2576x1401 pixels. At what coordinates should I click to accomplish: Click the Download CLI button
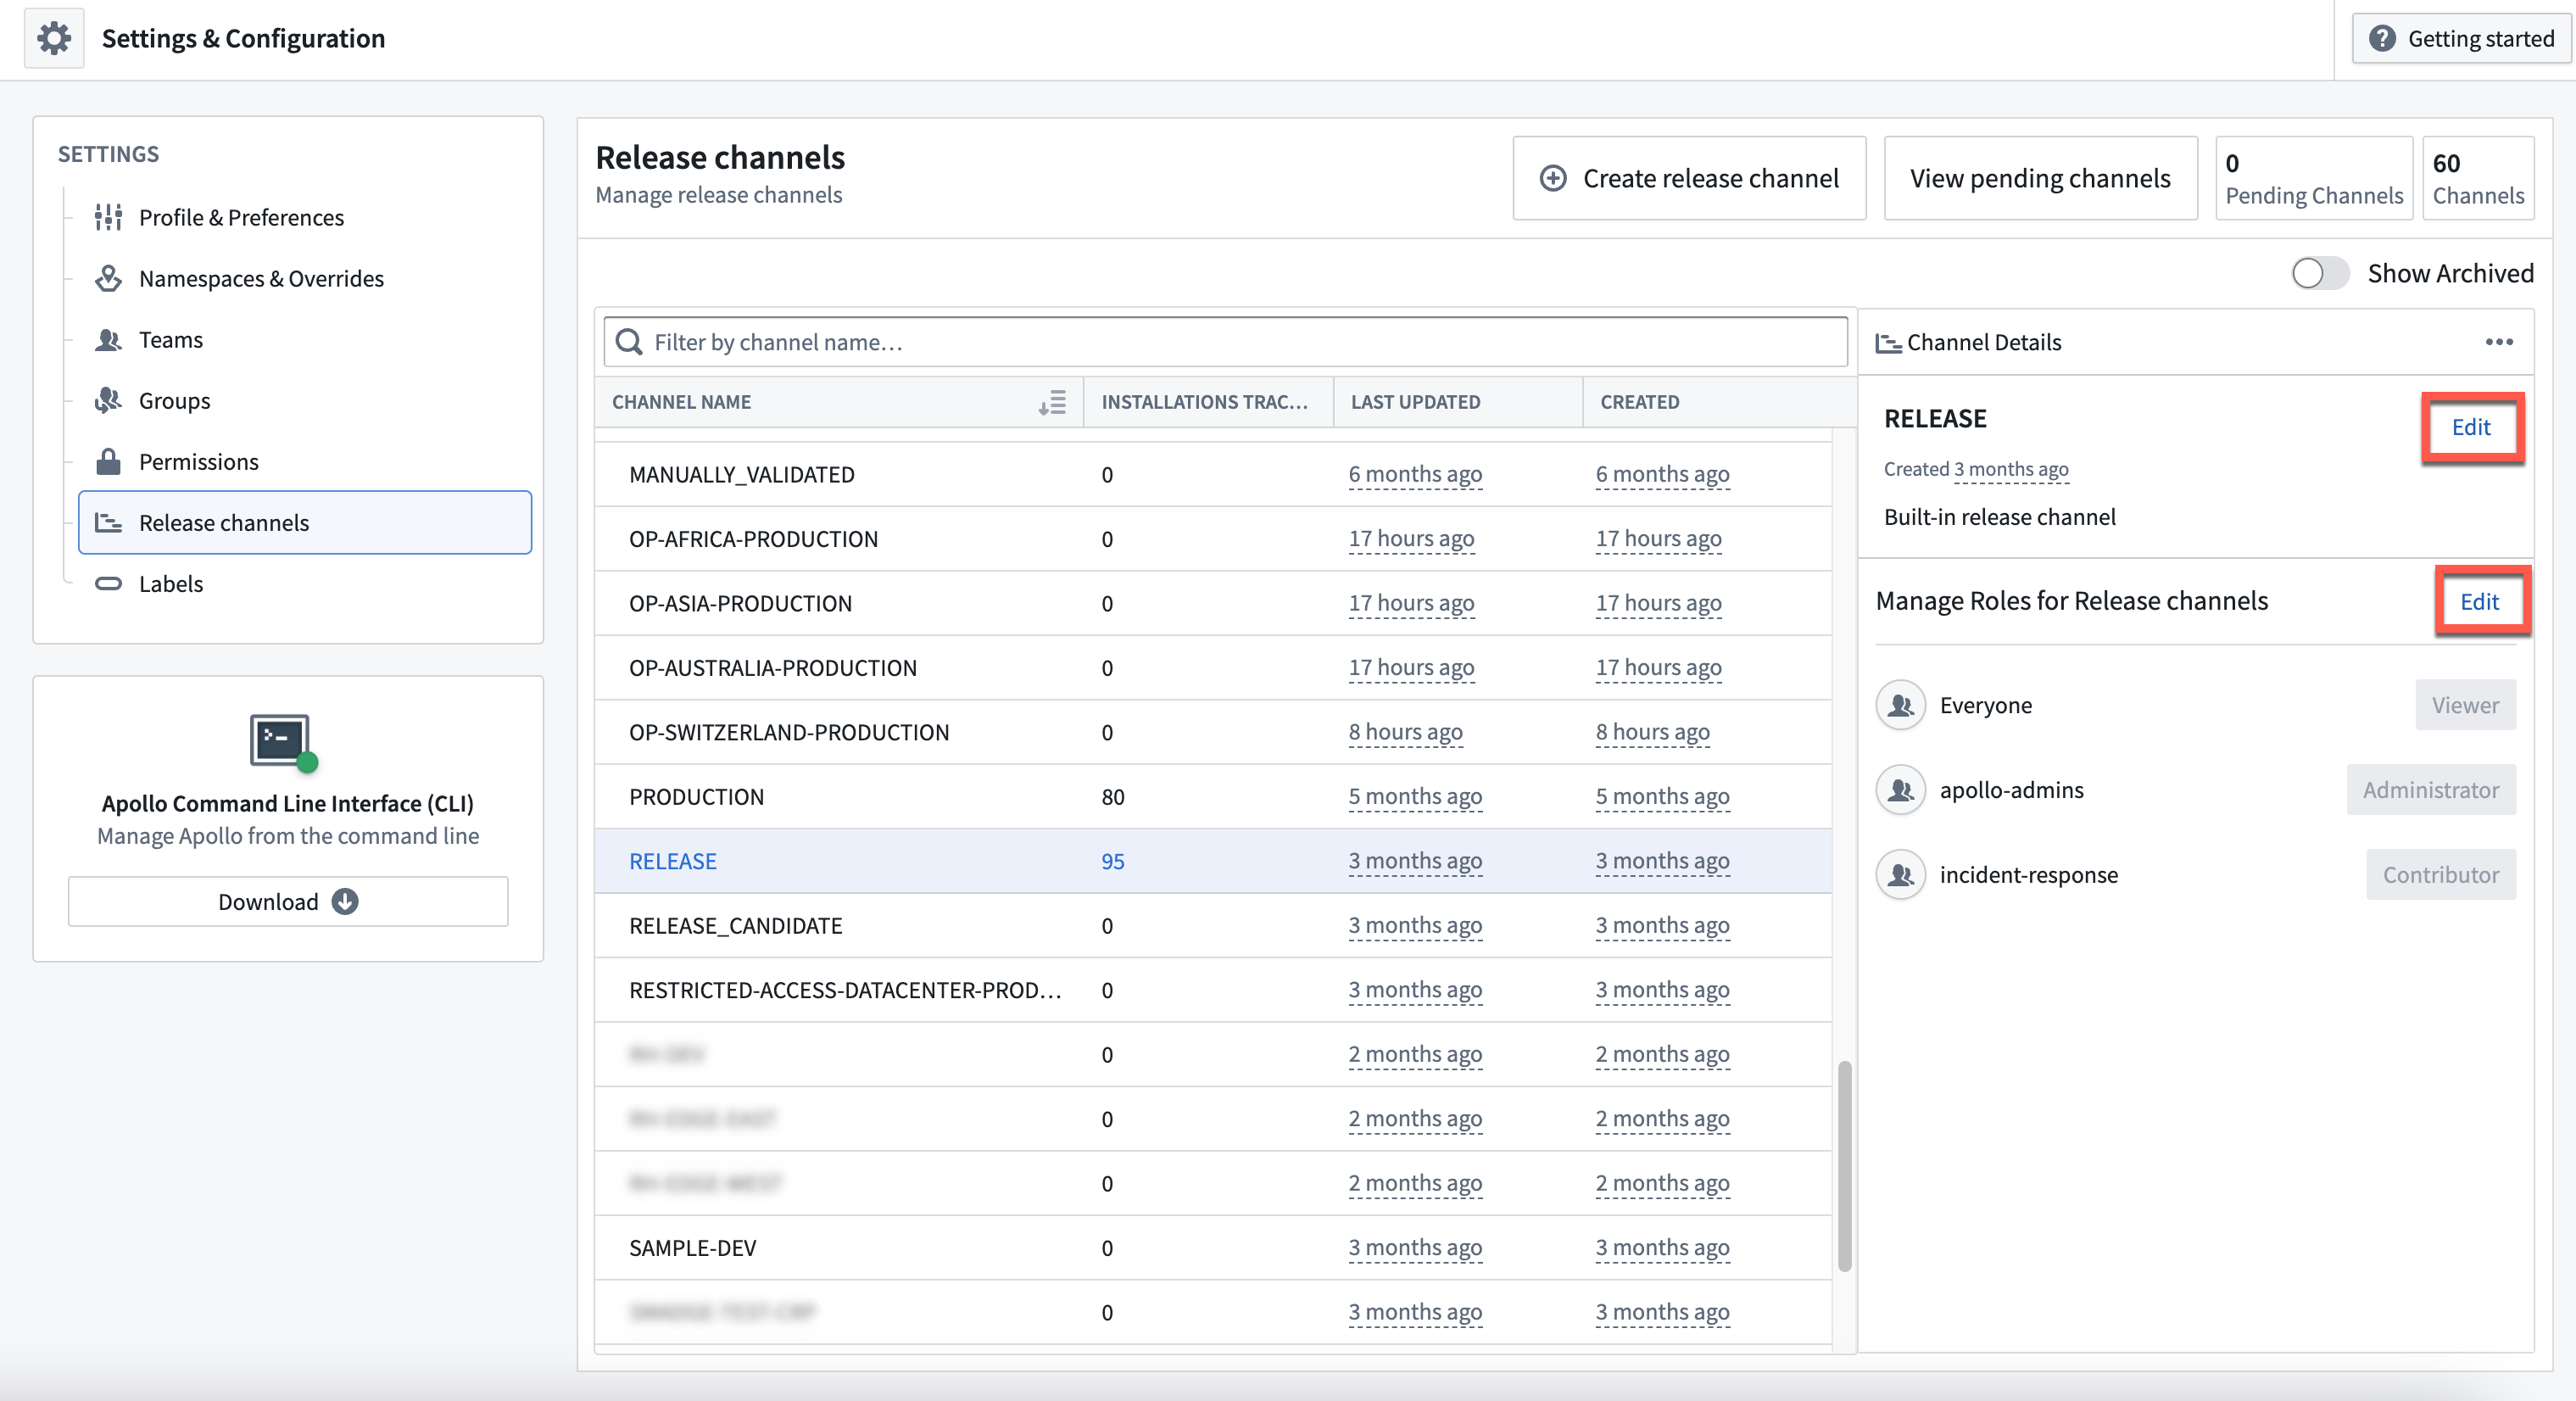point(288,901)
